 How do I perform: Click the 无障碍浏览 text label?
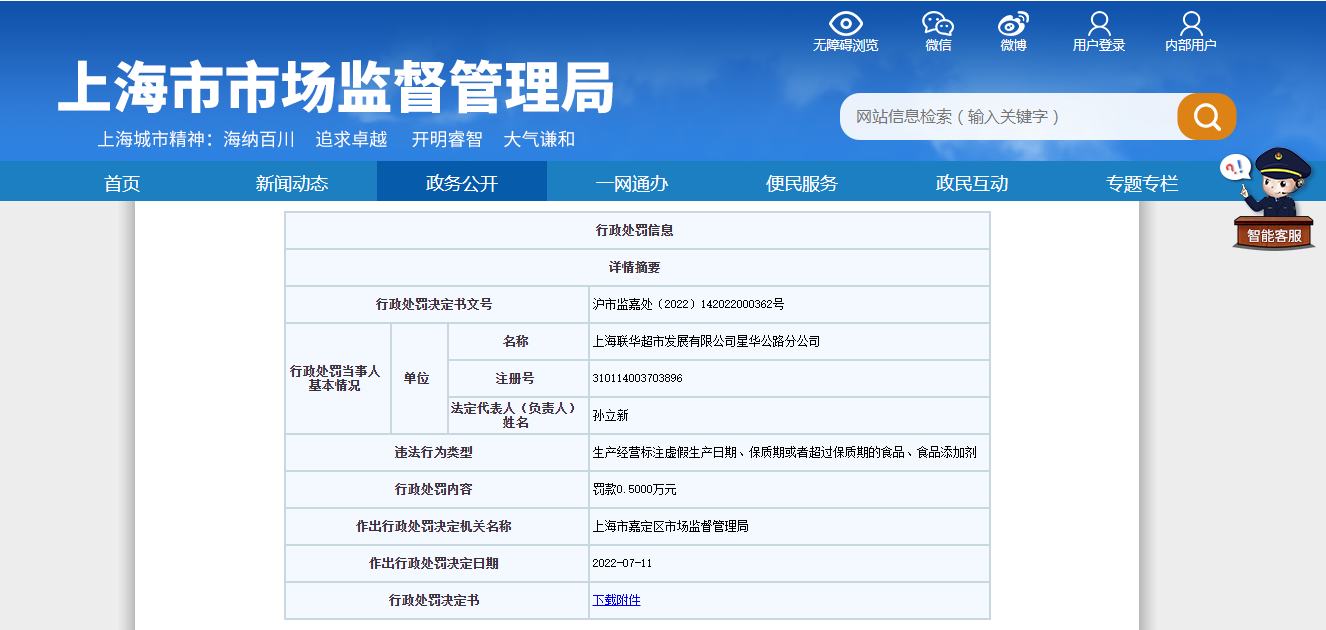pos(845,46)
